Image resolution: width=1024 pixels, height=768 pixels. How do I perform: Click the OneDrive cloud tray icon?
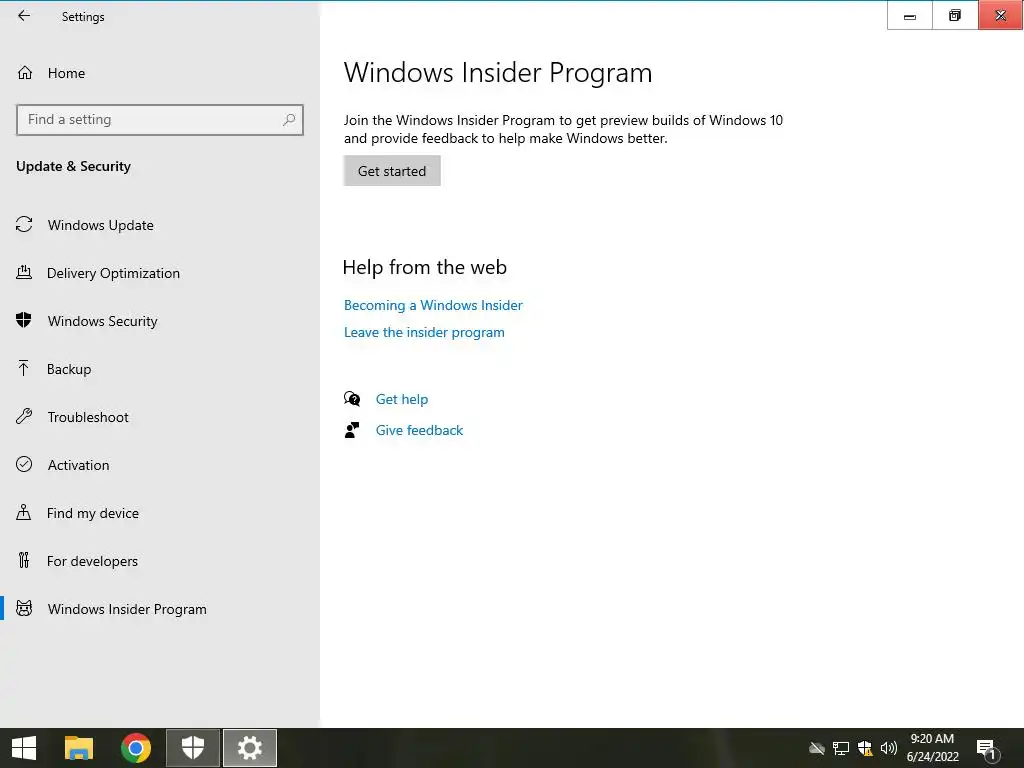pos(816,748)
